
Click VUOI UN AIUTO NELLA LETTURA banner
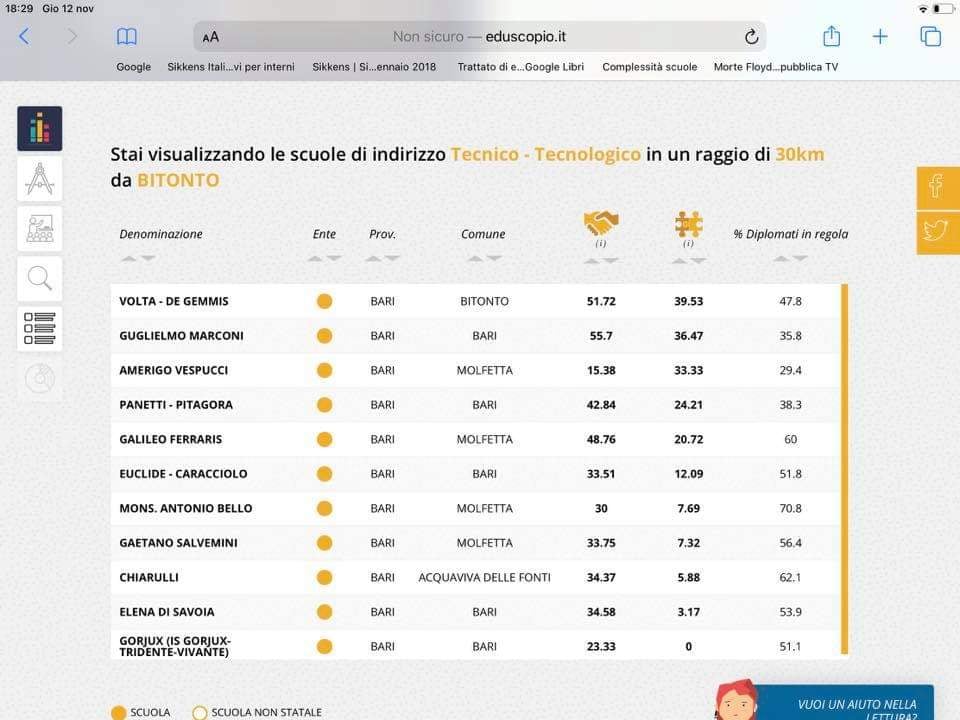pyautogui.click(x=845, y=703)
